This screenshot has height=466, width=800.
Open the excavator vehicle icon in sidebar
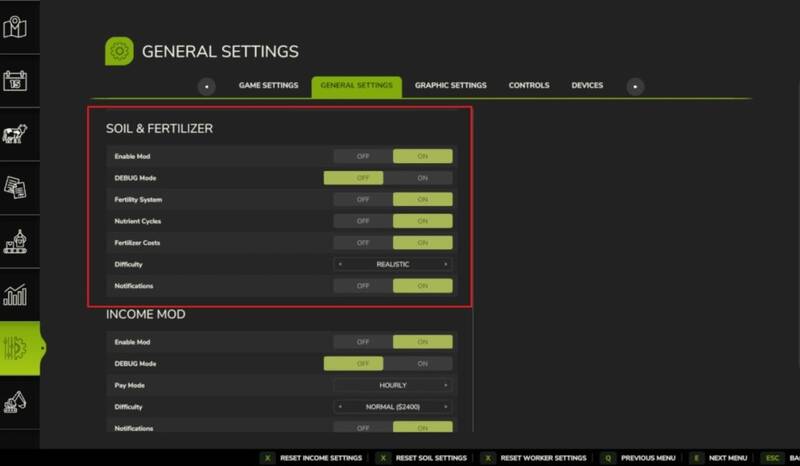pyautogui.click(x=15, y=403)
